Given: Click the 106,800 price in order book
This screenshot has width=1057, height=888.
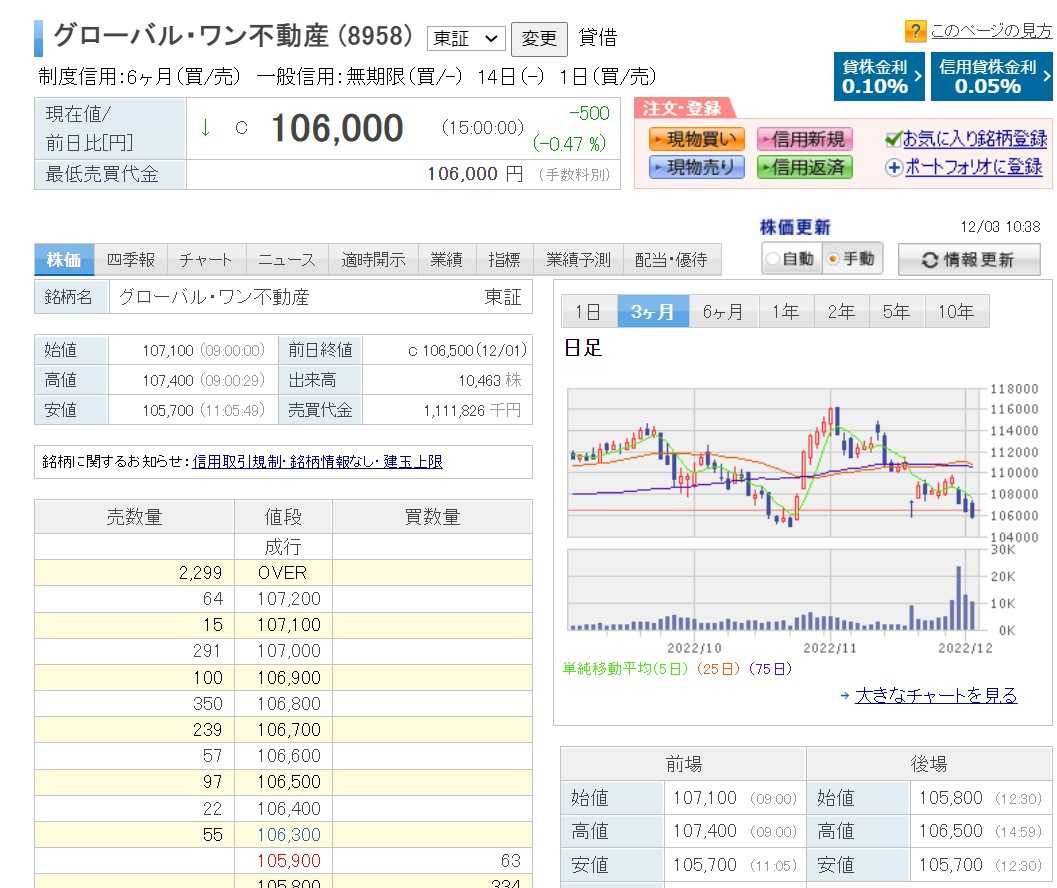Looking at the screenshot, I should (x=289, y=704).
